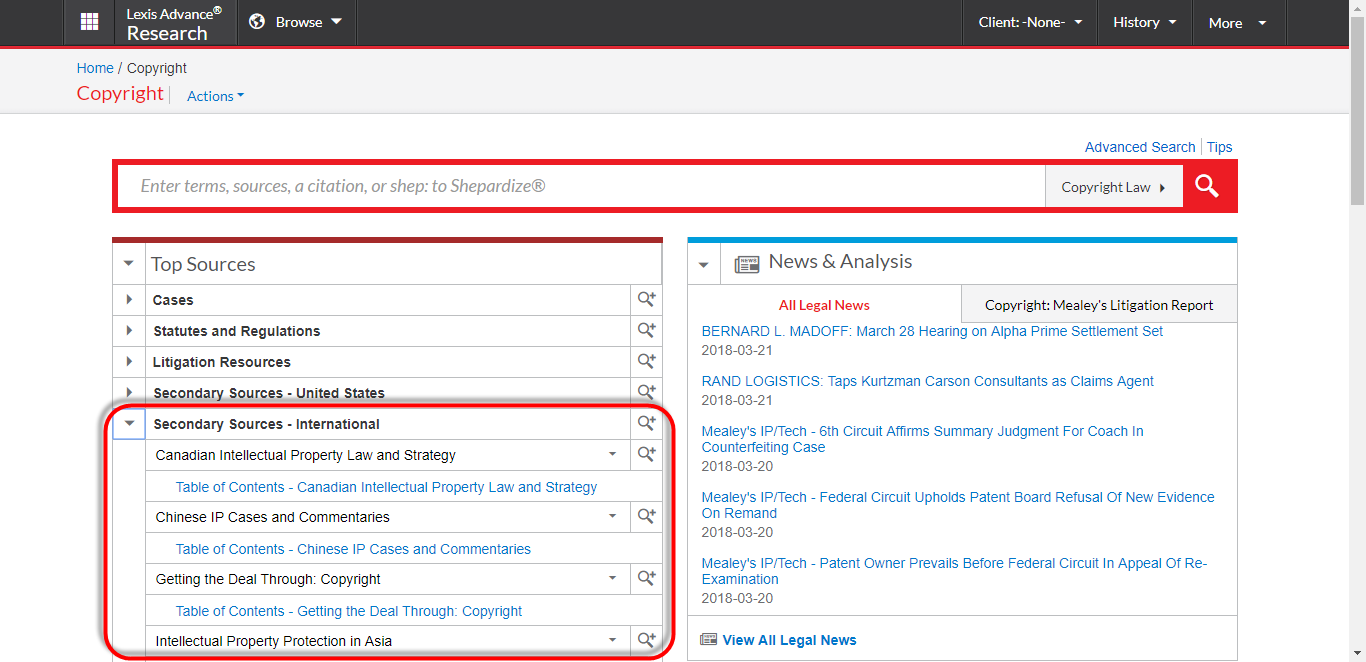Open the Actions dropdown menu

[x=215, y=96]
